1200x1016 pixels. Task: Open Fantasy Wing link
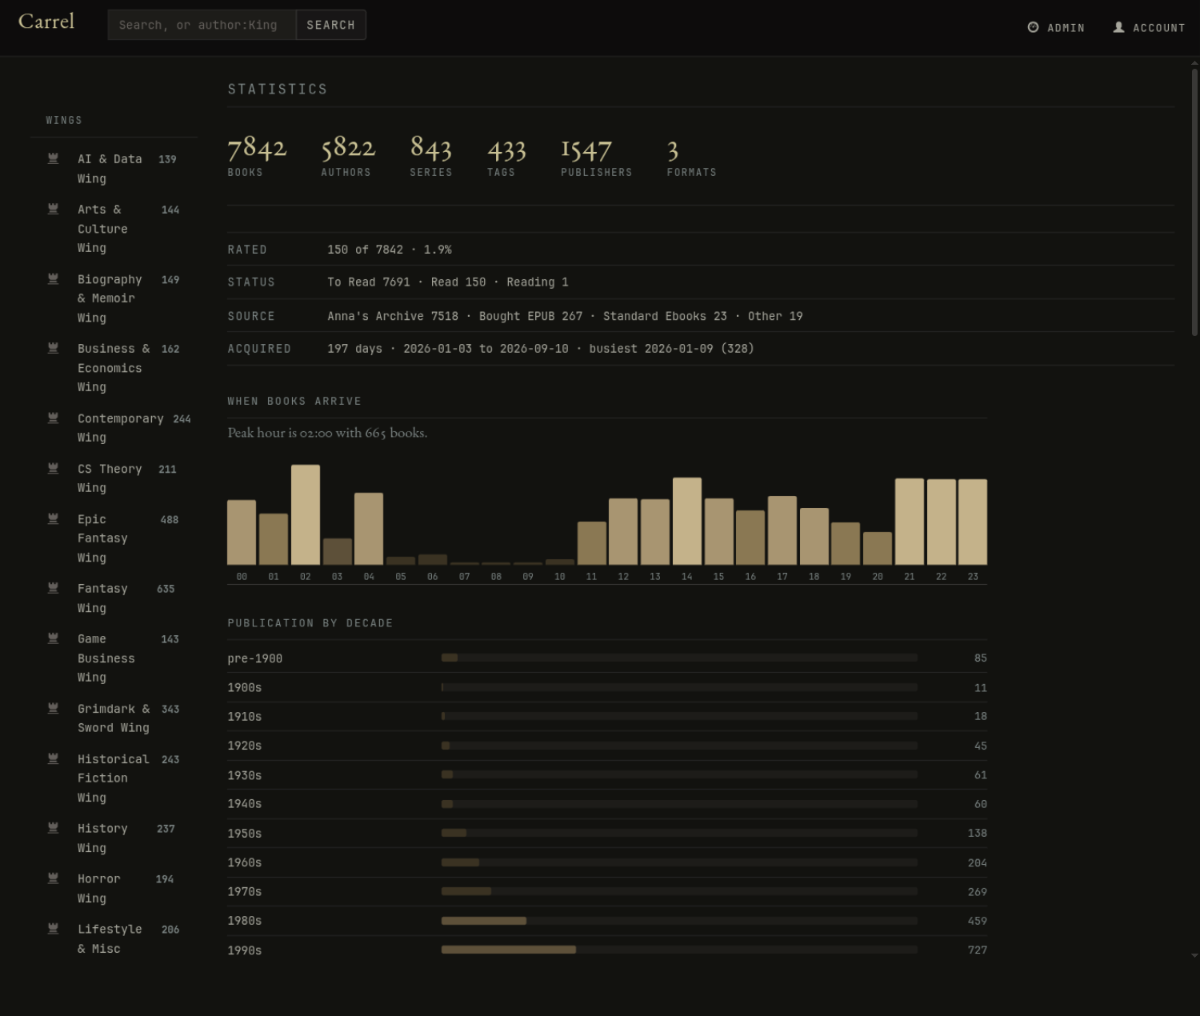click(102, 598)
